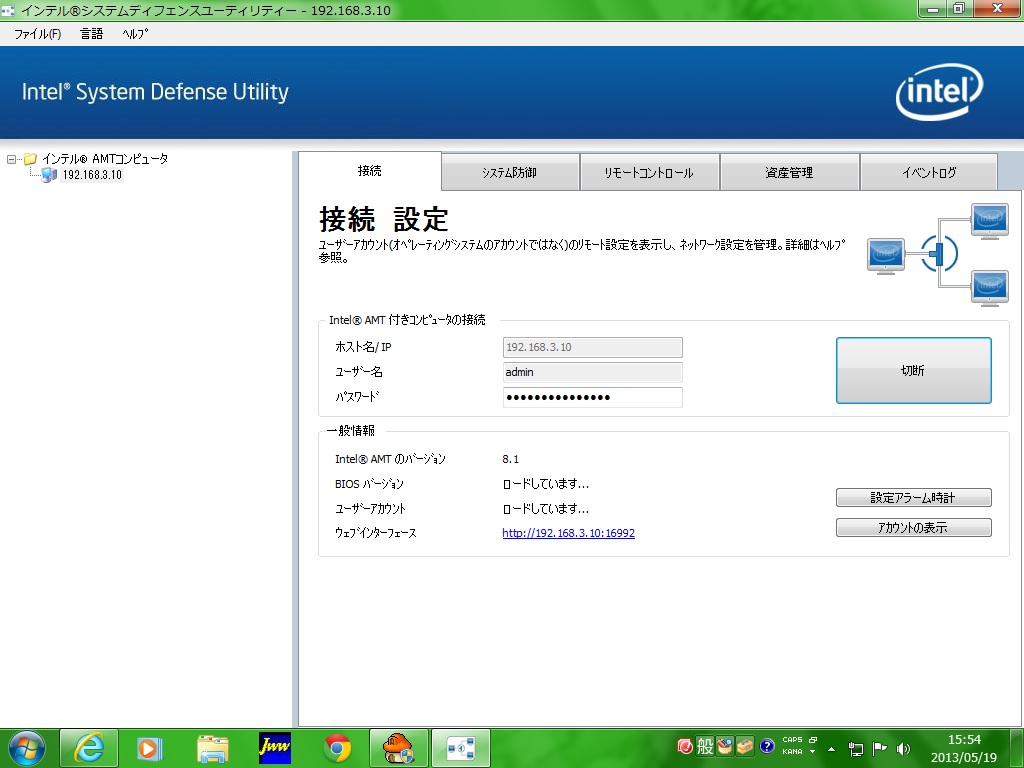
Task: Show hidden tray icons arrow
Action: pos(831,748)
